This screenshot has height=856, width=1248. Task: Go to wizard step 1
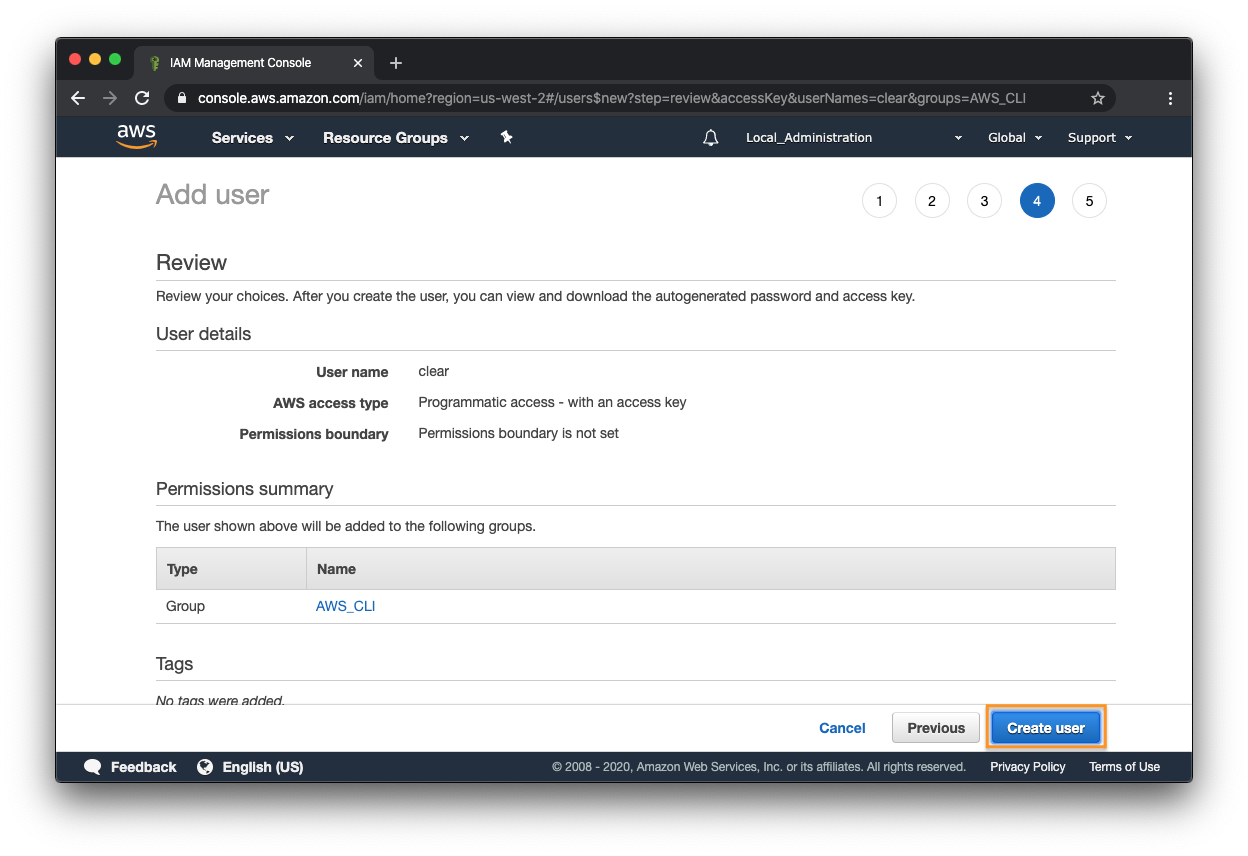pos(879,201)
